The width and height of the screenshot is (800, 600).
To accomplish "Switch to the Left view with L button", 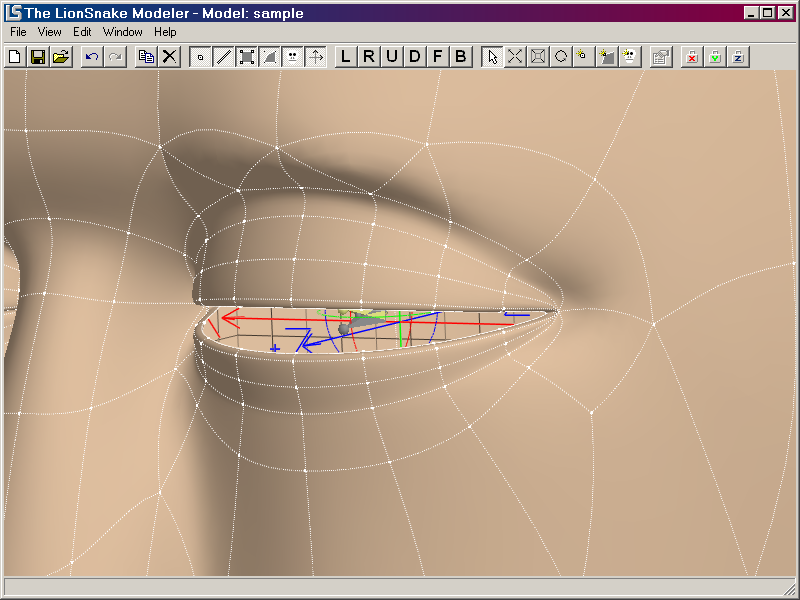I will coord(346,57).
